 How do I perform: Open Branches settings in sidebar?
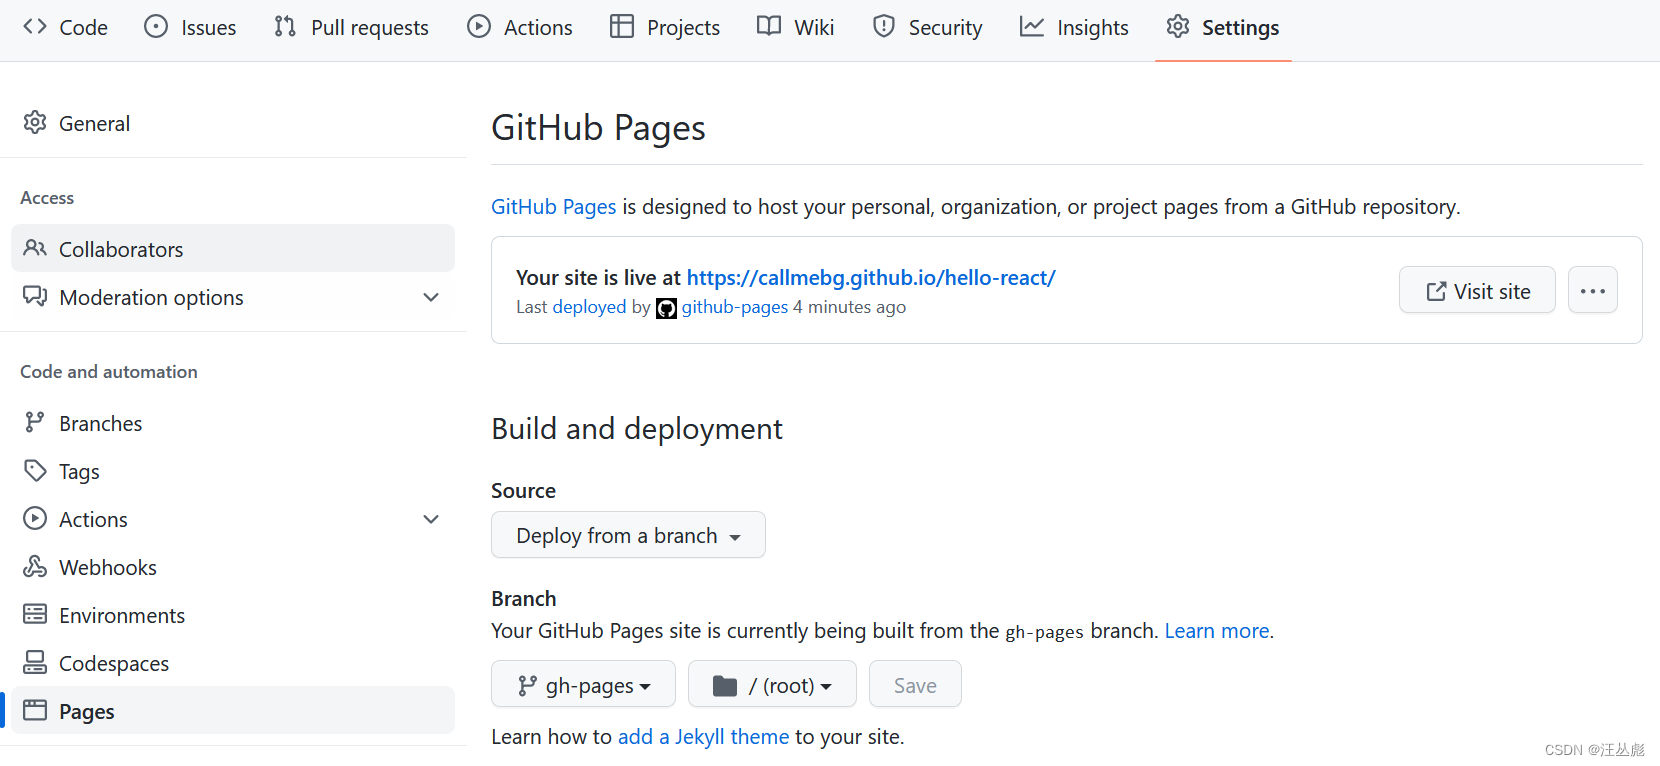coord(233,423)
